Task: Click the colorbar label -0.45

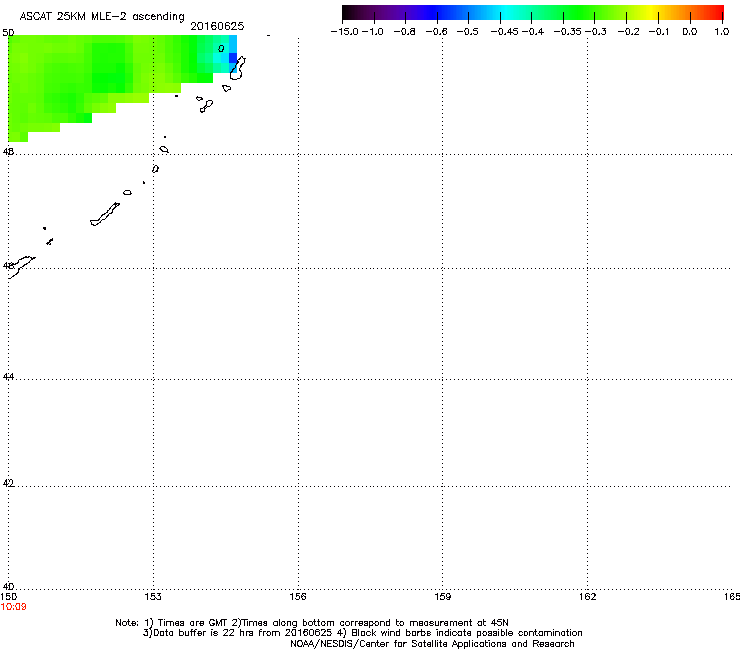Action: point(504,32)
